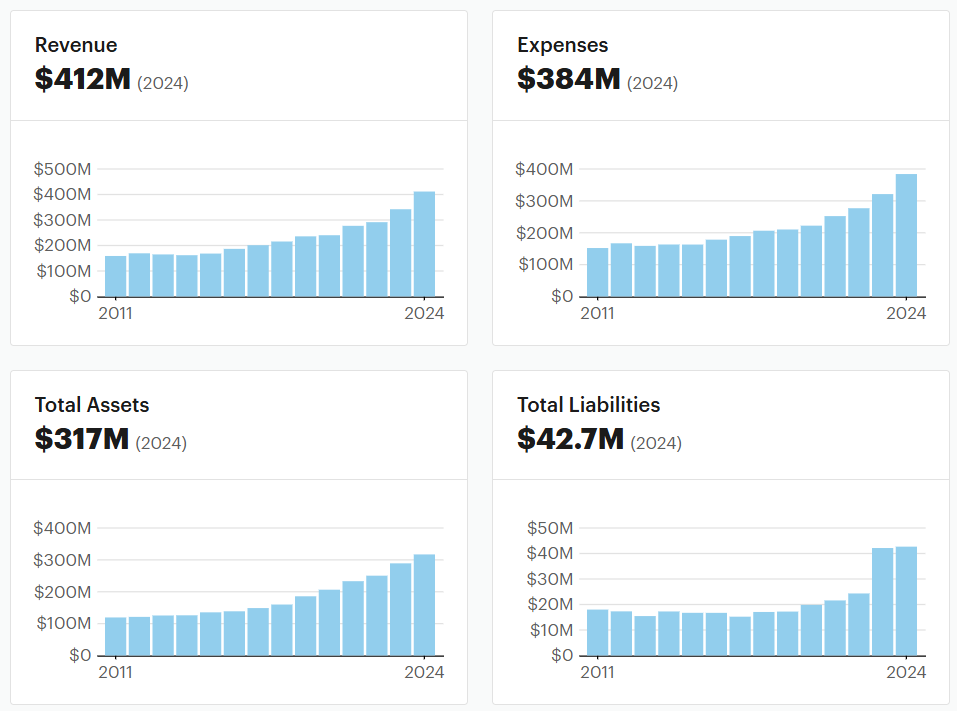Select the $384M expenses value
This screenshot has height=711, width=957.
click(x=569, y=79)
